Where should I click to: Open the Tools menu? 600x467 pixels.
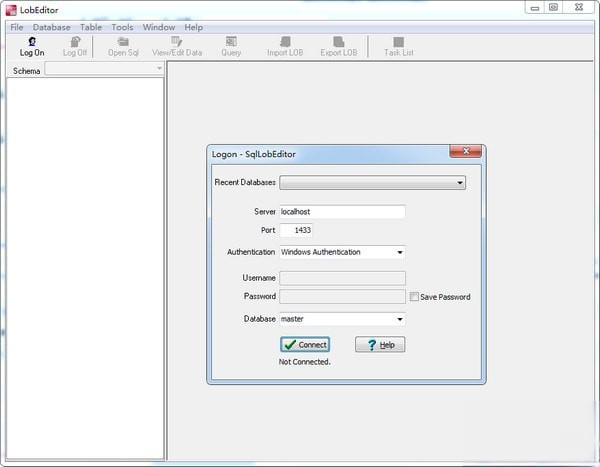122,27
